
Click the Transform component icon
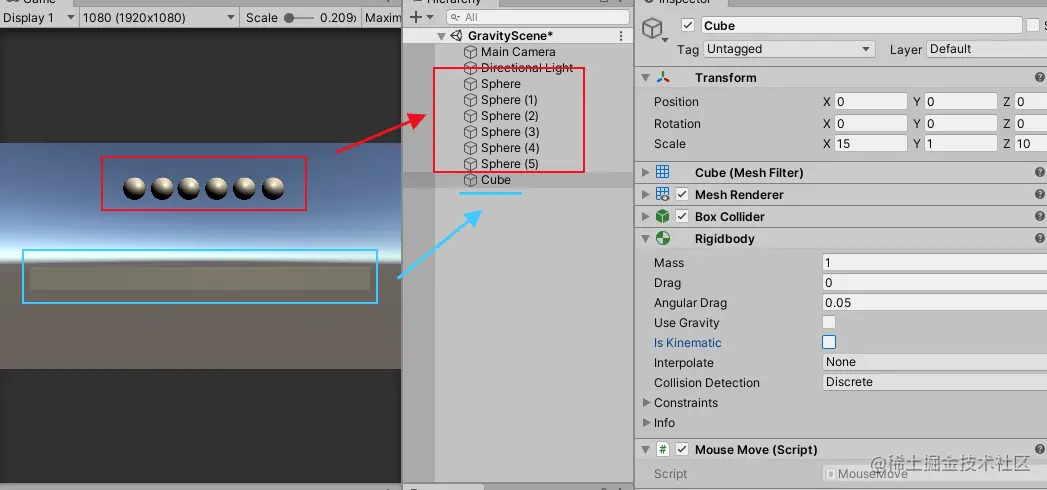coord(662,77)
